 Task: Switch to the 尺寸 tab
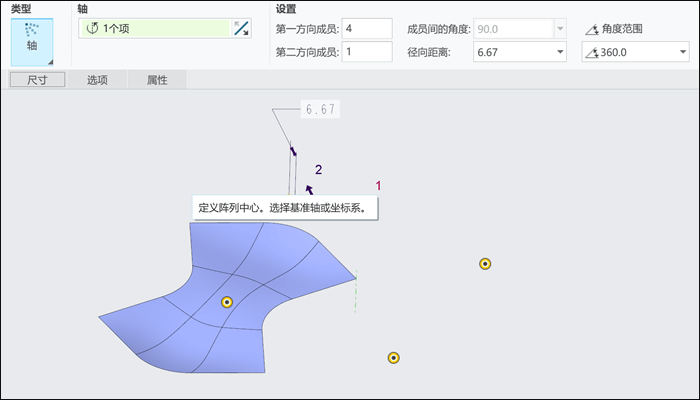pyautogui.click(x=38, y=80)
